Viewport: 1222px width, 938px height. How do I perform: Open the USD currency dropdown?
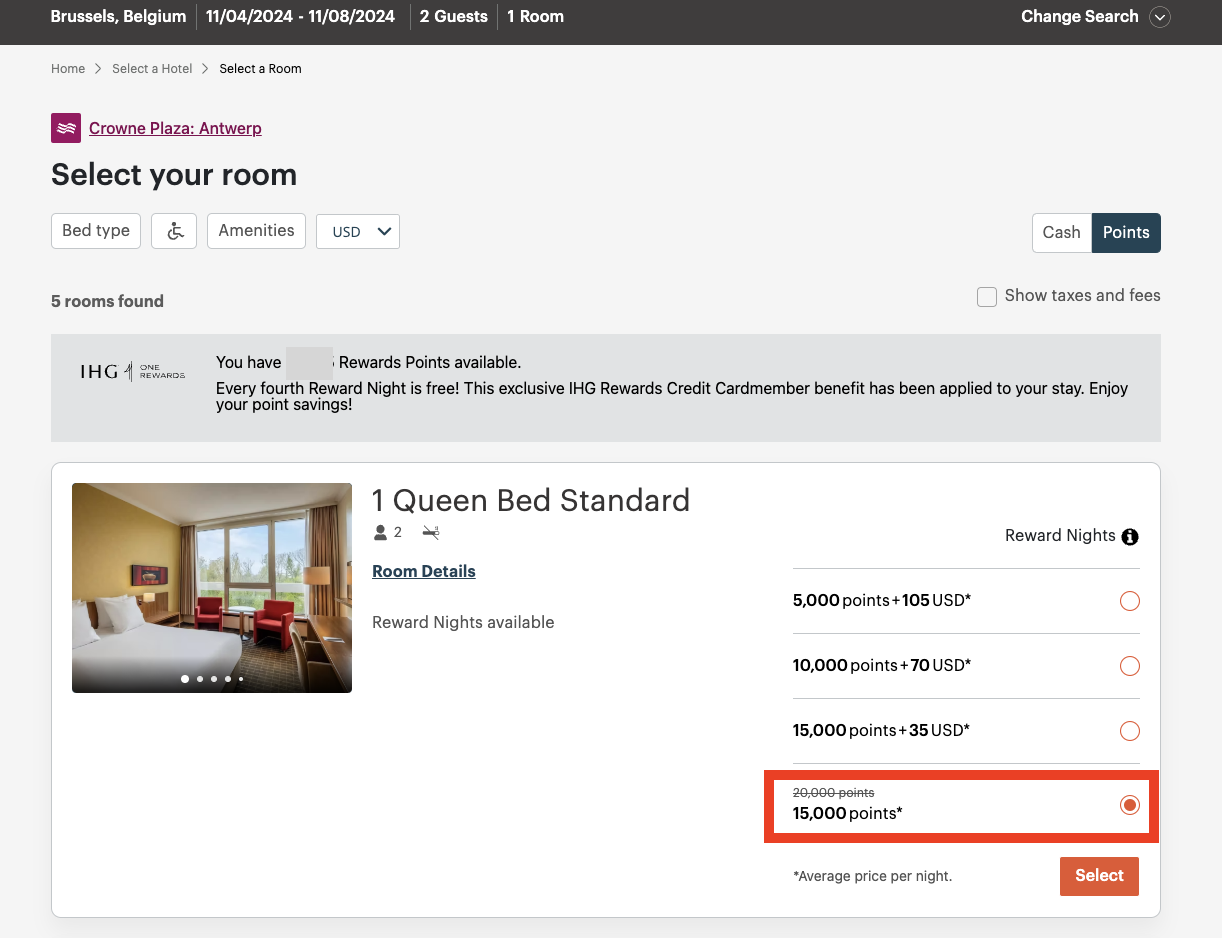[x=357, y=231]
